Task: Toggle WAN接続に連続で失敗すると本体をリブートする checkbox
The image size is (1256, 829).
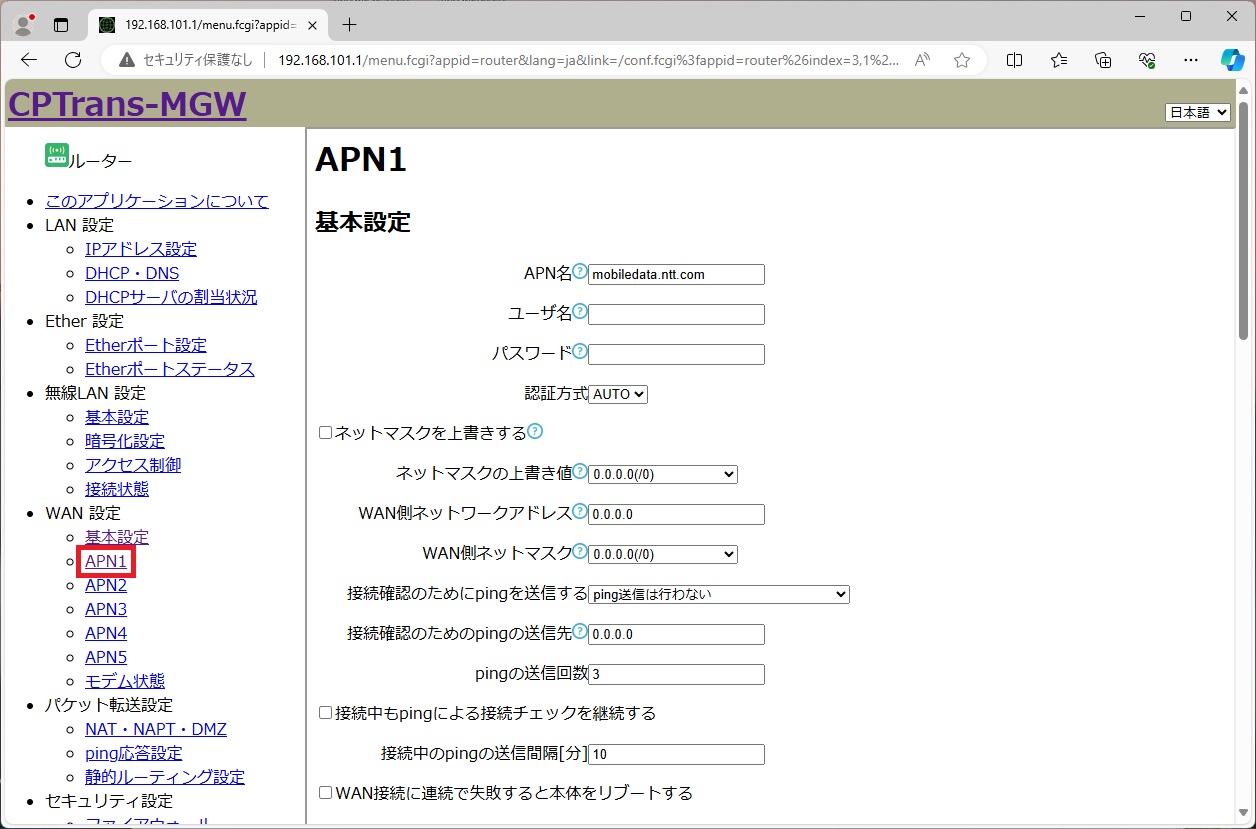Action: (x=325, y=793)
